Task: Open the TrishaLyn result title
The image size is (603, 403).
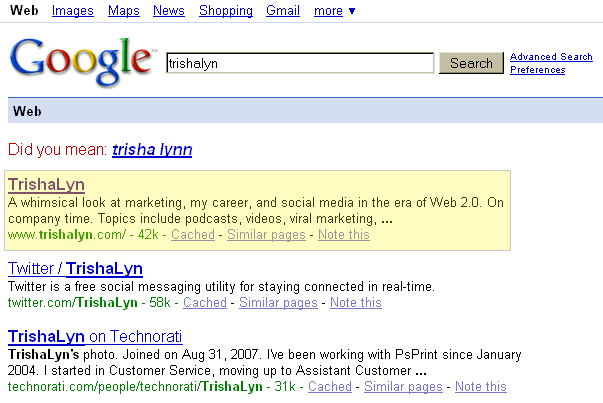Action: (x=46, y=185)
